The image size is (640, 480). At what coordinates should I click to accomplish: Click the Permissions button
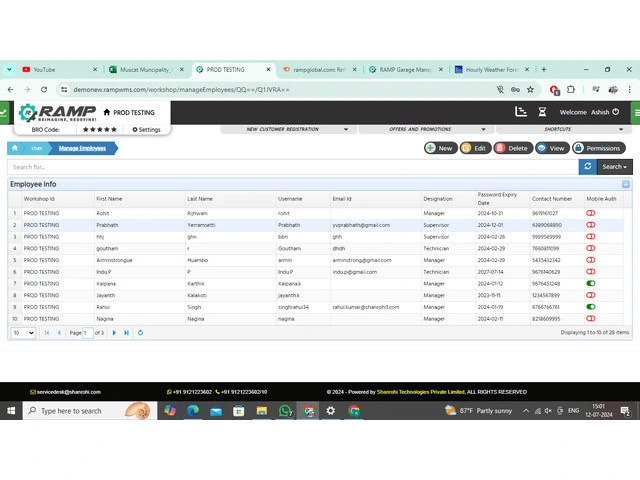pos(598,148)
